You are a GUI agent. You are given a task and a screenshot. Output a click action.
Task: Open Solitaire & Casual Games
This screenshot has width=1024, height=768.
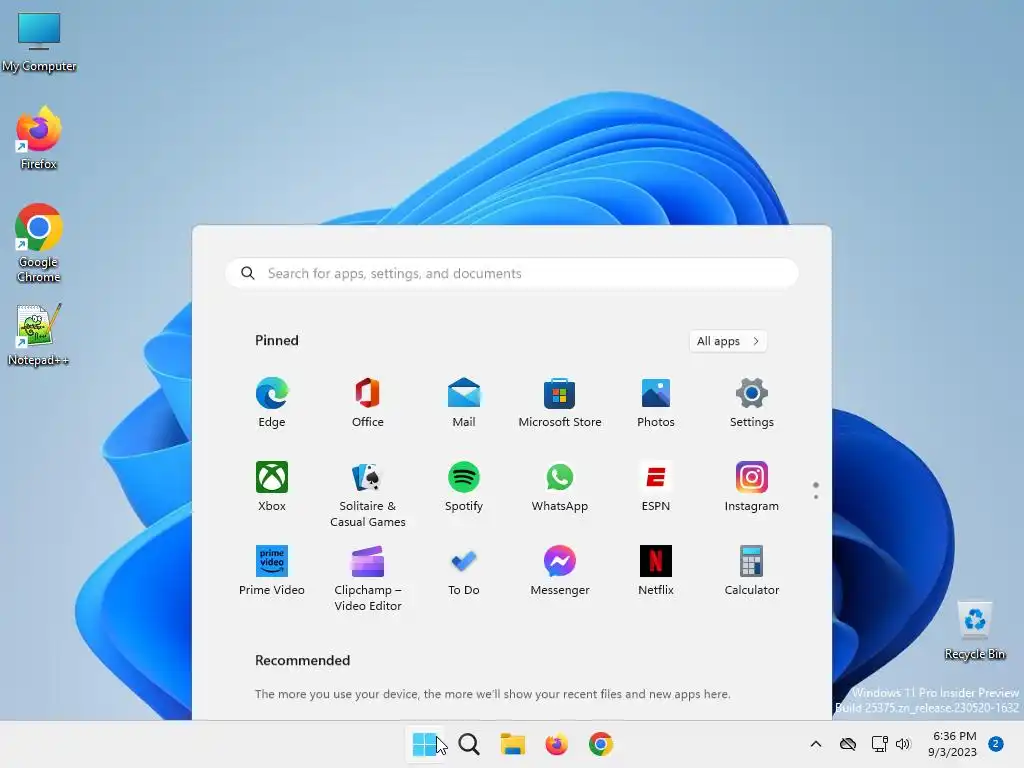[x=368, y=494]
